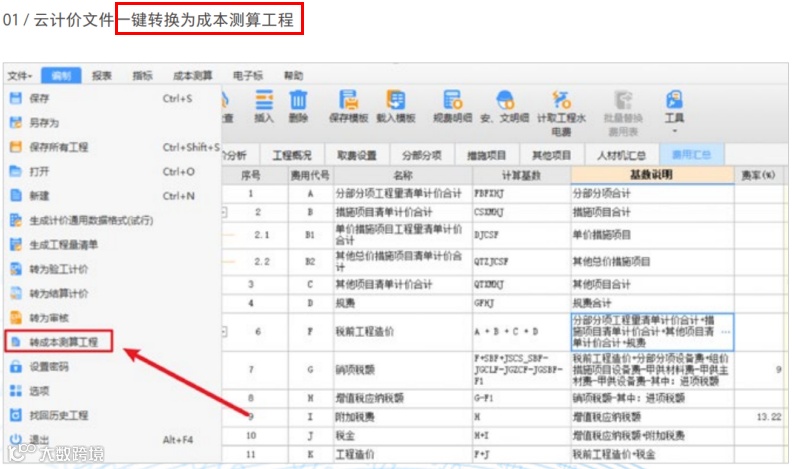Screen dimensions: 792x469
Task: Select the QTZJCSF calculation base cell
Action: pyautogui.click(x=521, y=262)
